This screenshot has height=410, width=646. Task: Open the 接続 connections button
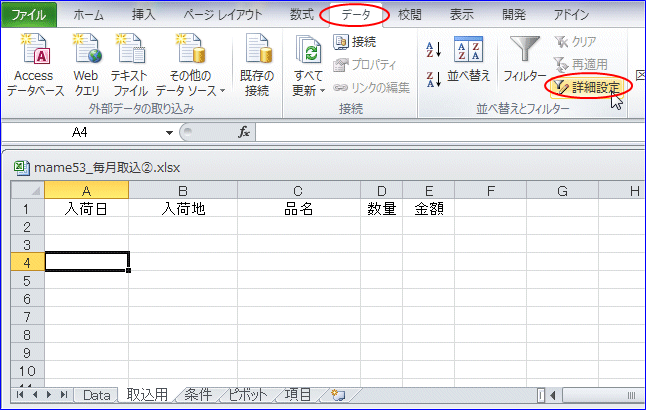point(355,42)
